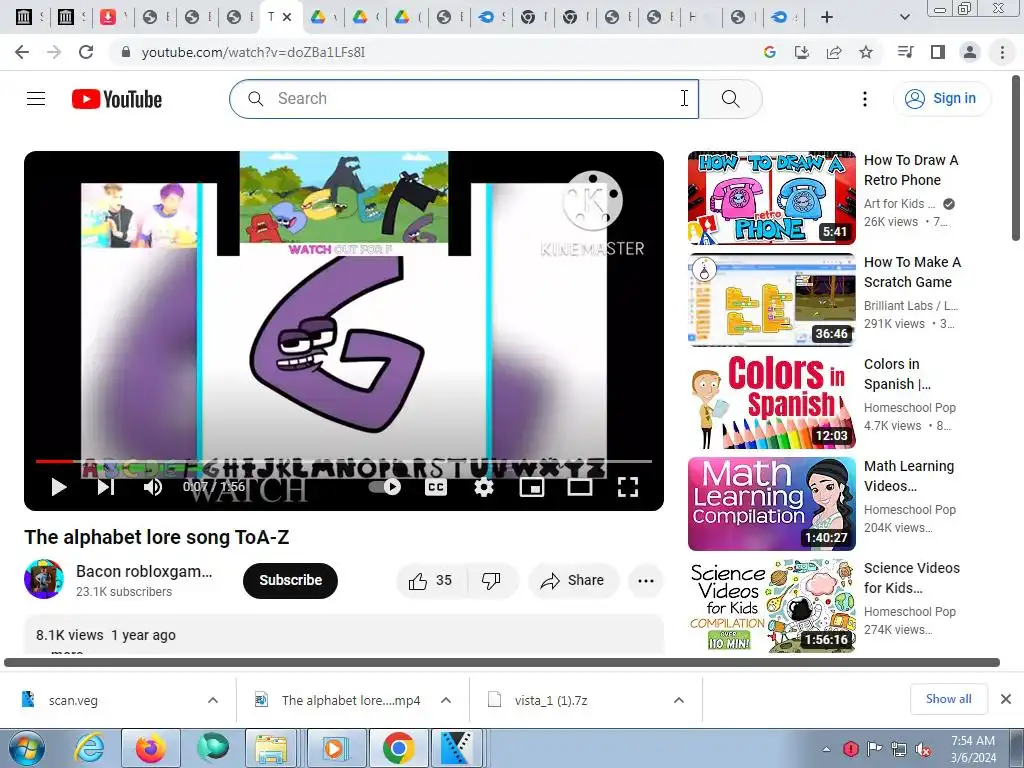Open How To Draw A Retro Phone thumbnail
The width and height of the screenshot is (1024, 768).
point(771,198)
